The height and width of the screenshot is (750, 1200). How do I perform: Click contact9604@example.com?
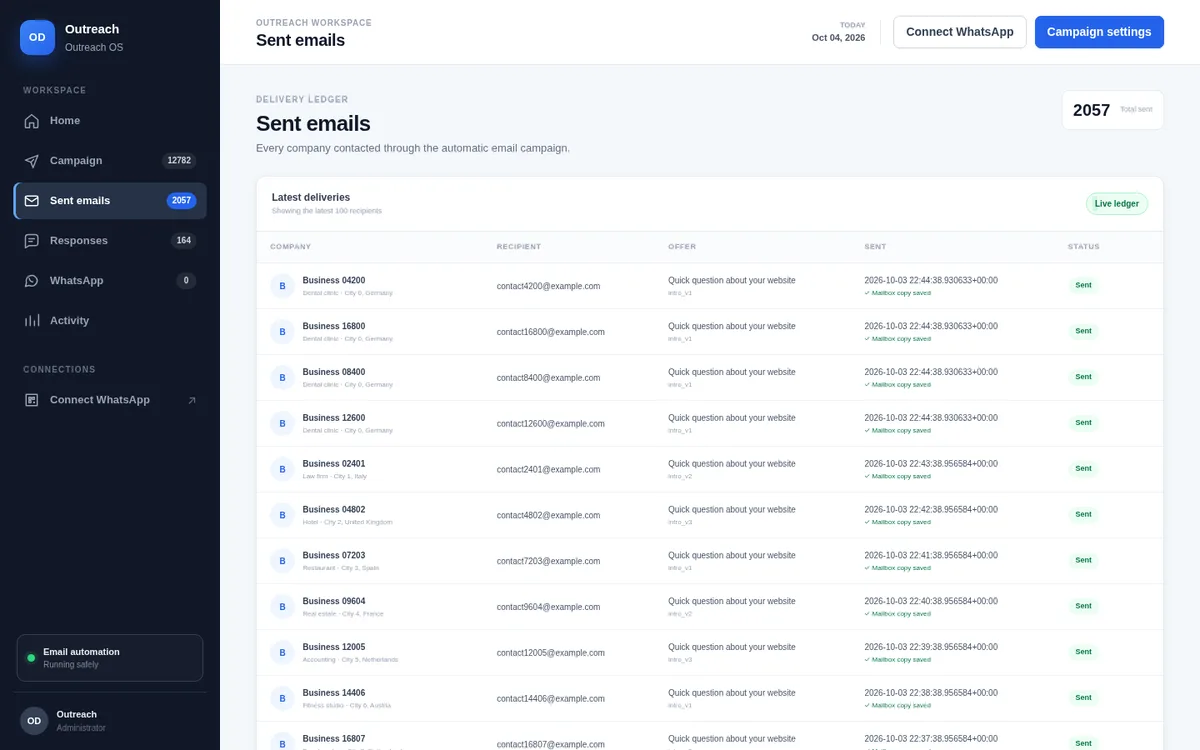coord(548,607)
